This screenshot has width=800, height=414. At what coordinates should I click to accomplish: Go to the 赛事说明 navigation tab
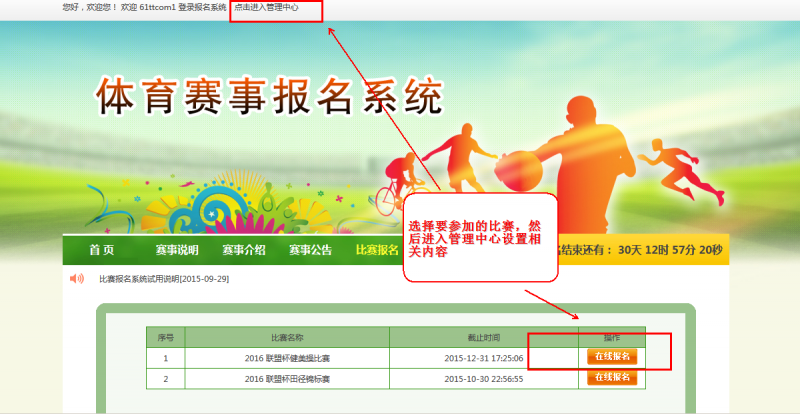pos(177,250)
